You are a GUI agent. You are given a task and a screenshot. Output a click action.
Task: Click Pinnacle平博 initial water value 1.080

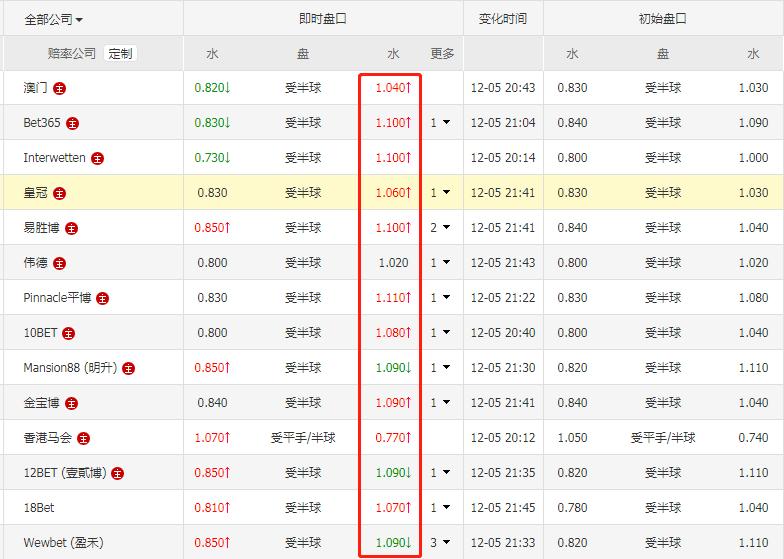pyautogui.click(x=754, y=298)
